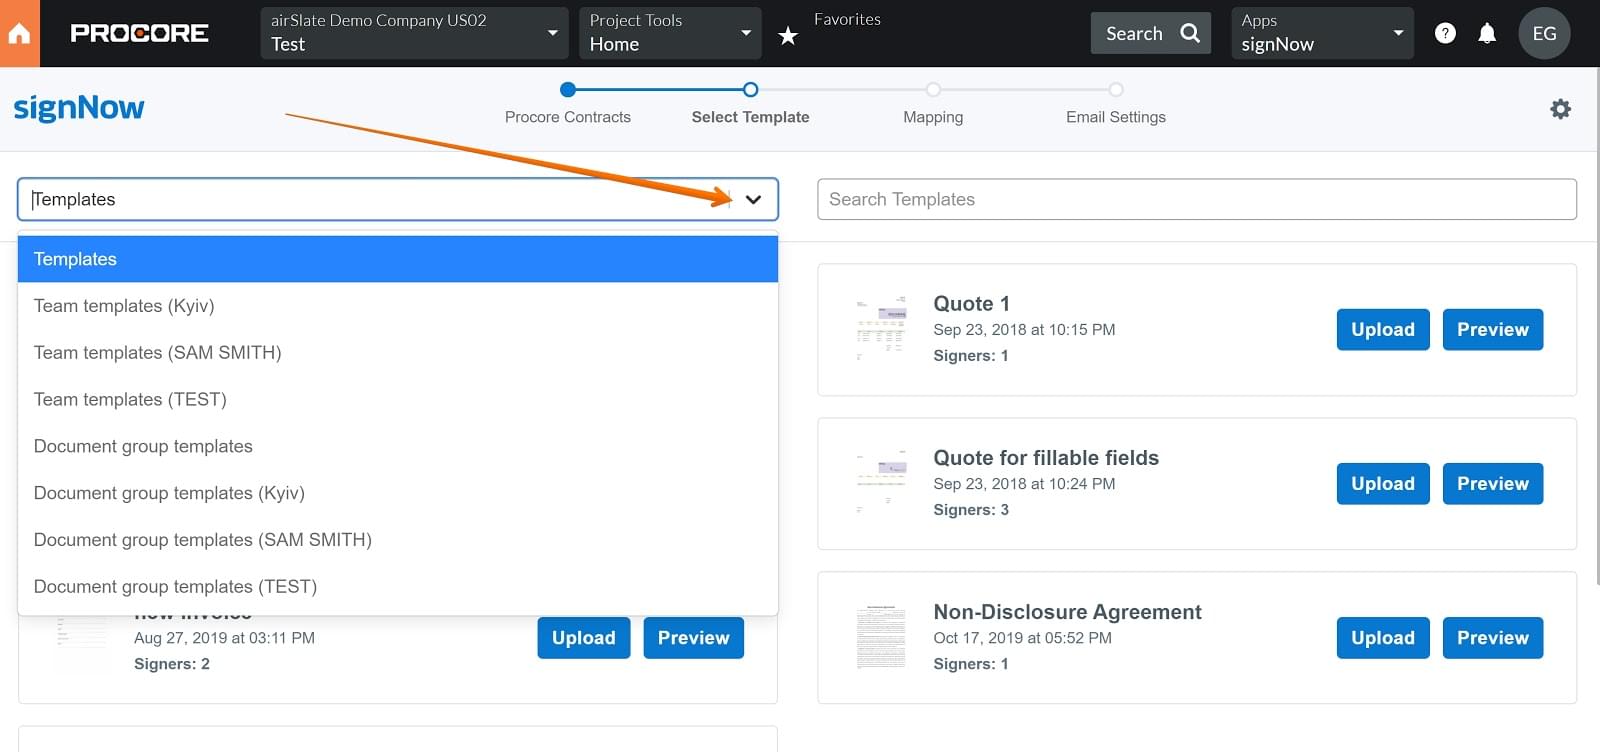Click the Procore Contracts step circle
The width and height of the screenshot is (1600, 752).
click(x=568, y=89)
